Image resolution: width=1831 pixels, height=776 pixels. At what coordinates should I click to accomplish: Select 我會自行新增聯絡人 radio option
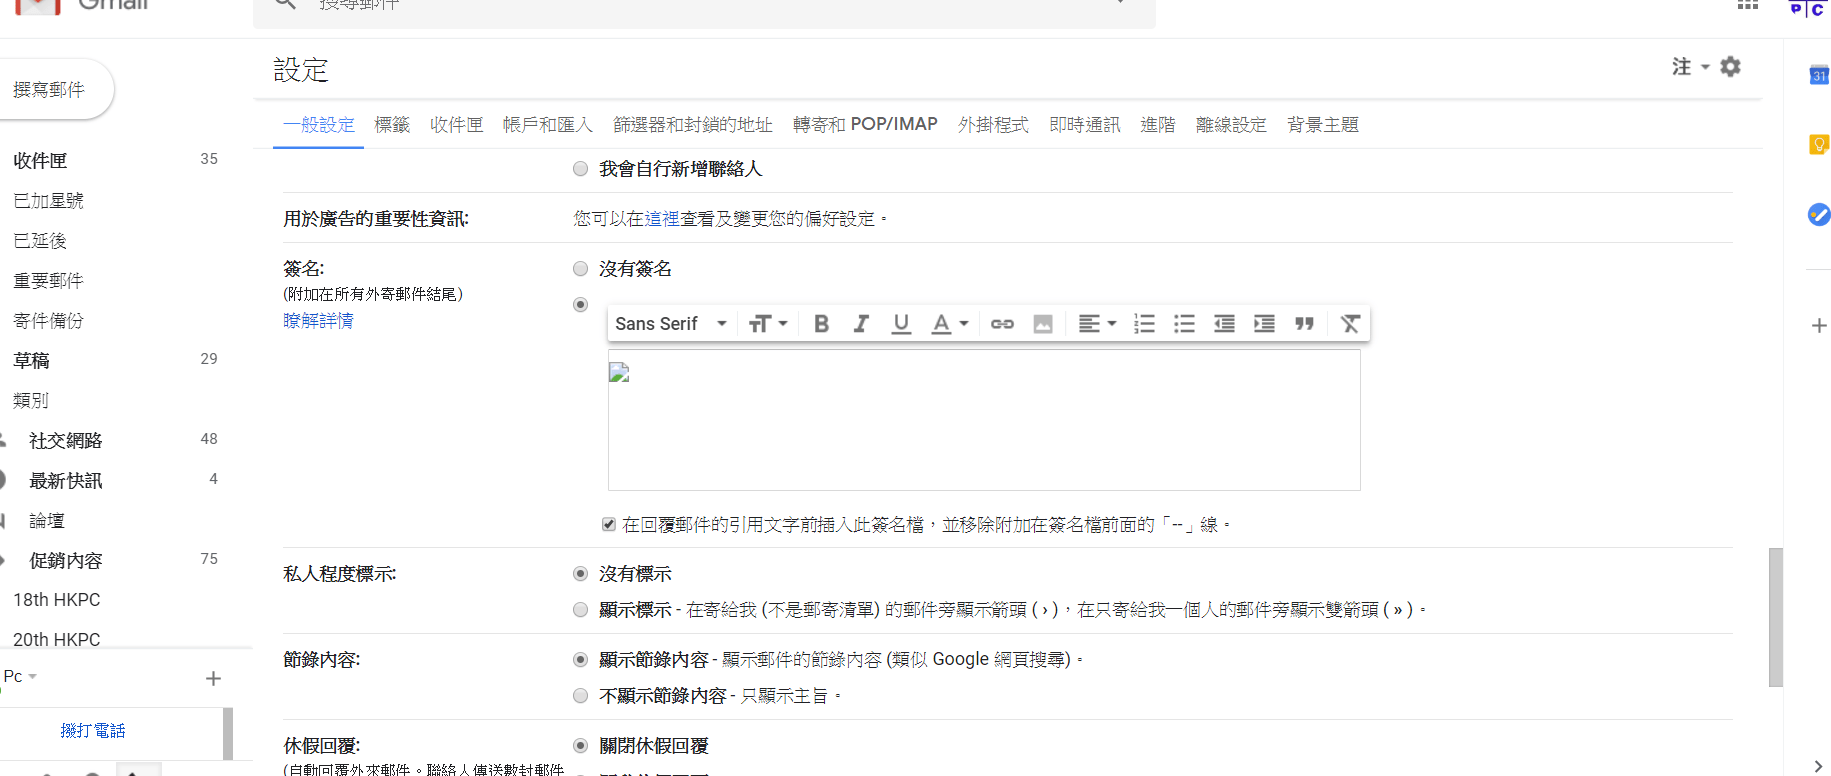[x=580, y=169]
